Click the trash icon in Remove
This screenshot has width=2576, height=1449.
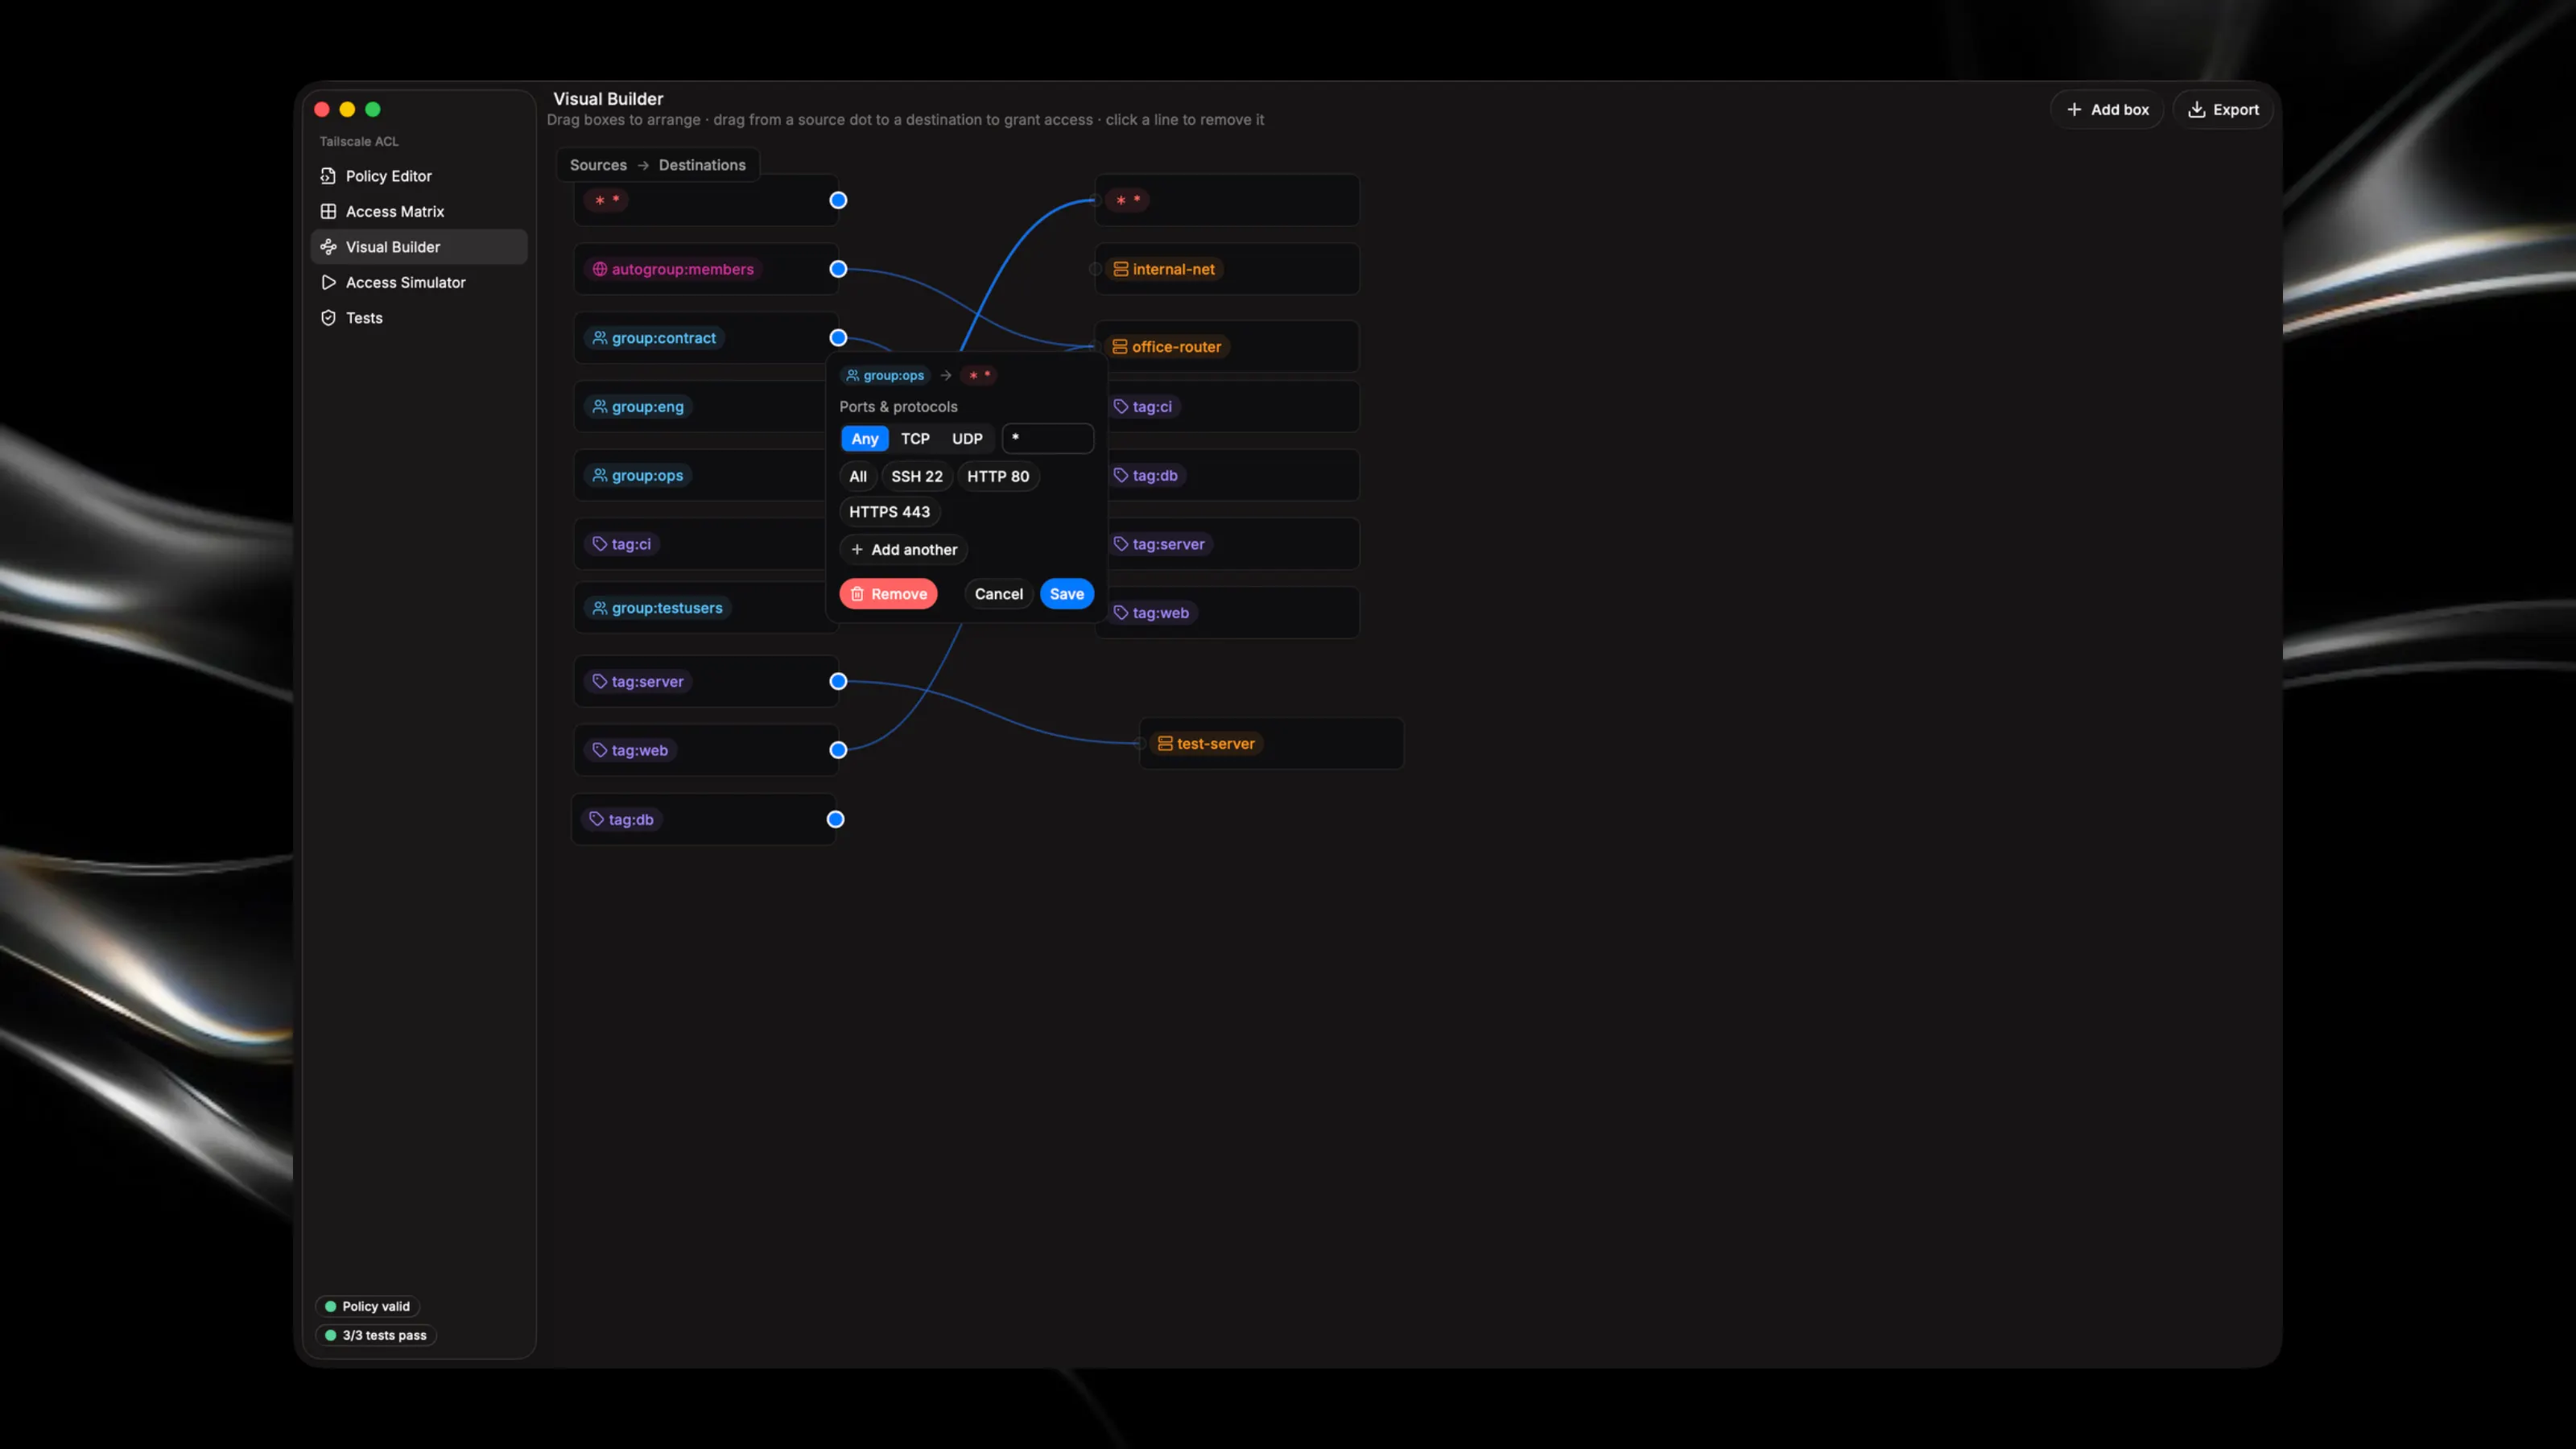(x=857, y=594)
